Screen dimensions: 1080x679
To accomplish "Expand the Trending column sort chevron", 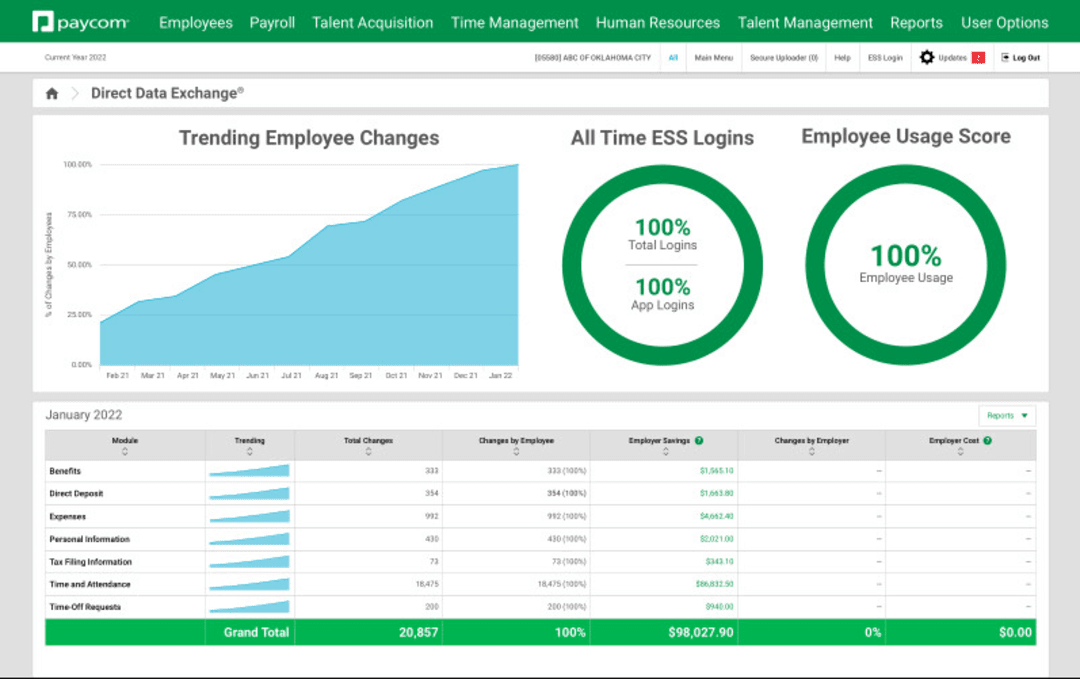I will [249, 450].
